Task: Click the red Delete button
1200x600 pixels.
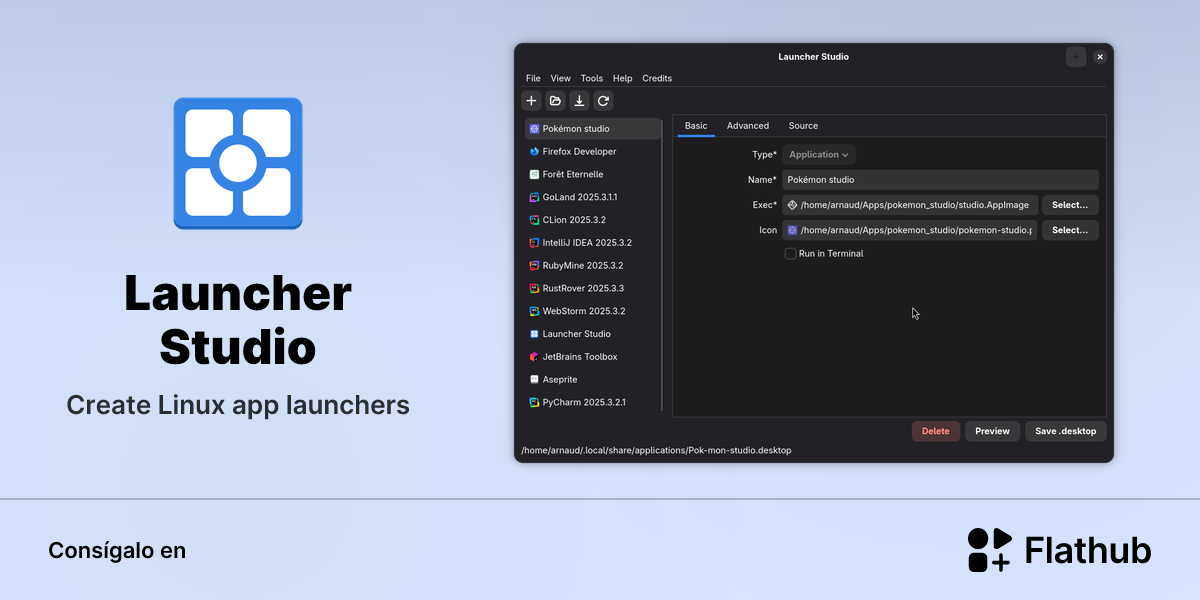Action: 936,431
